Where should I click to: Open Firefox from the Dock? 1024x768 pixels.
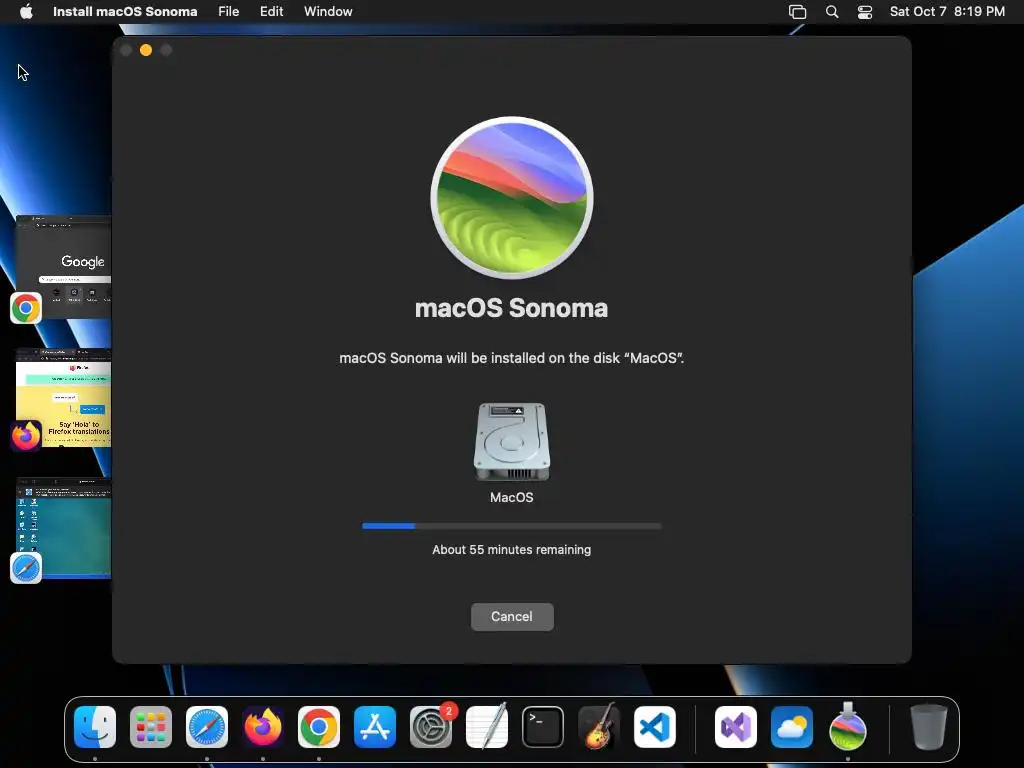[263, 727]
